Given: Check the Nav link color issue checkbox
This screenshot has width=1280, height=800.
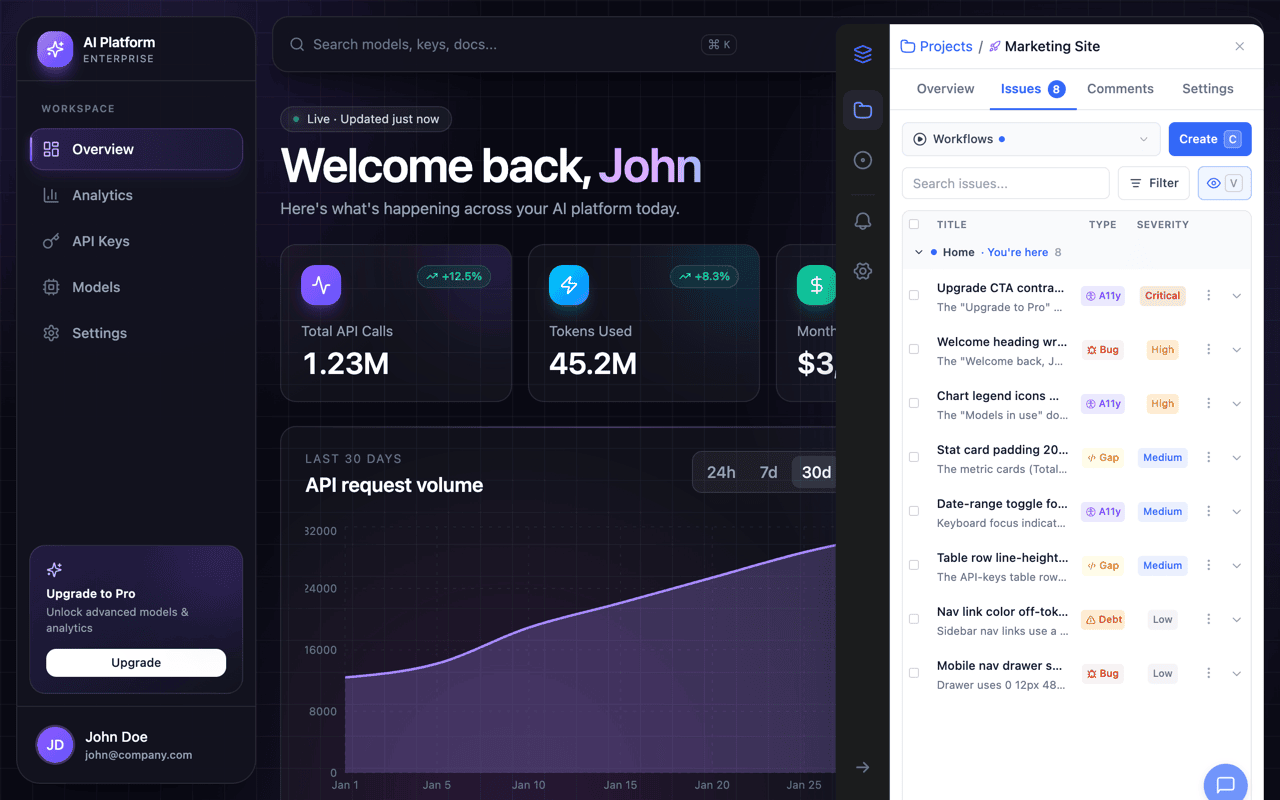Looking at the screenshot, I should [914, 620].
